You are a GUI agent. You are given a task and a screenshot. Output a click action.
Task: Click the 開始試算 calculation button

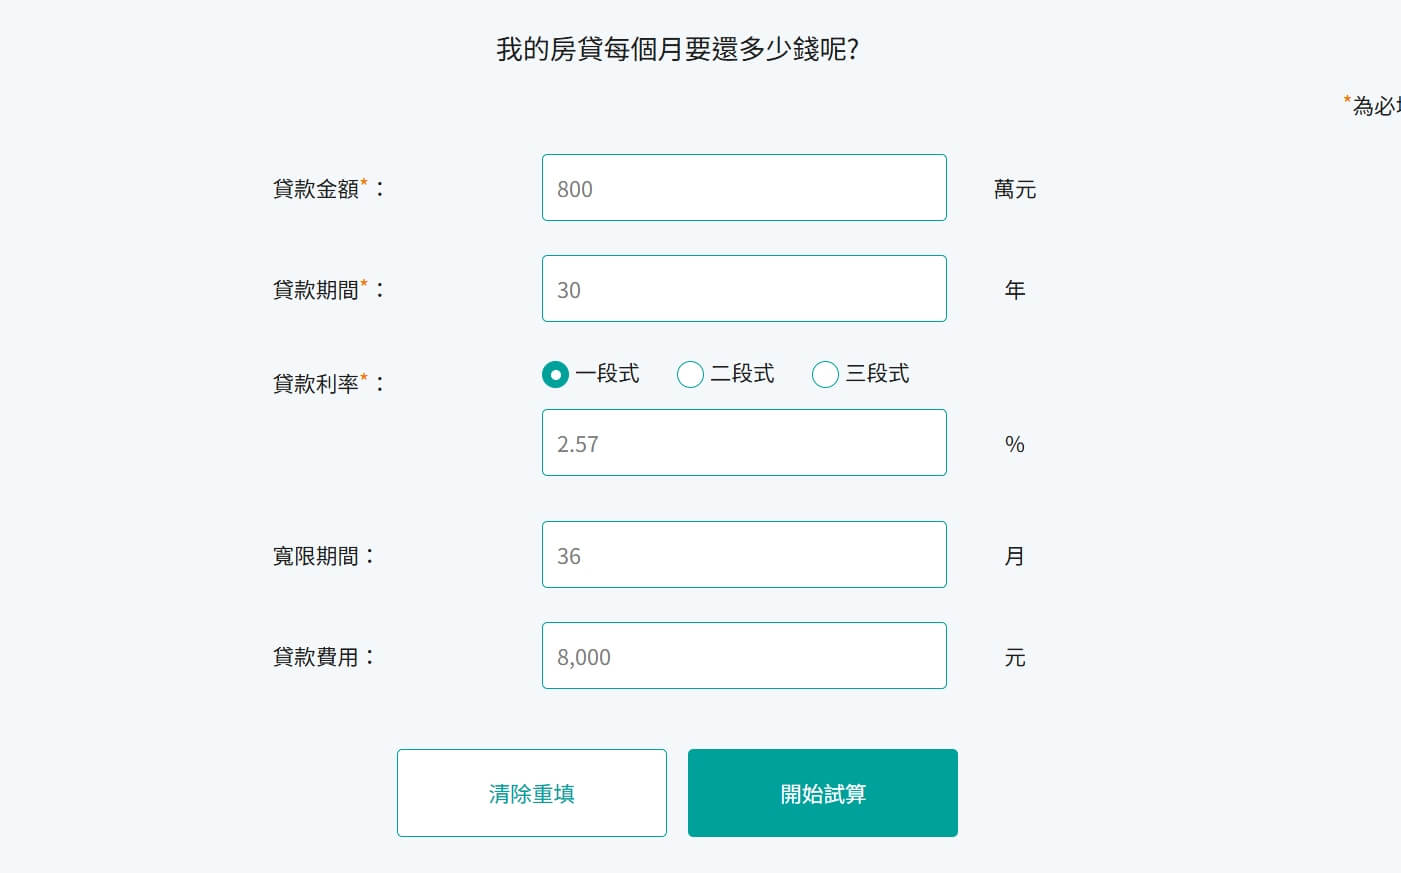tap(822, 792)
